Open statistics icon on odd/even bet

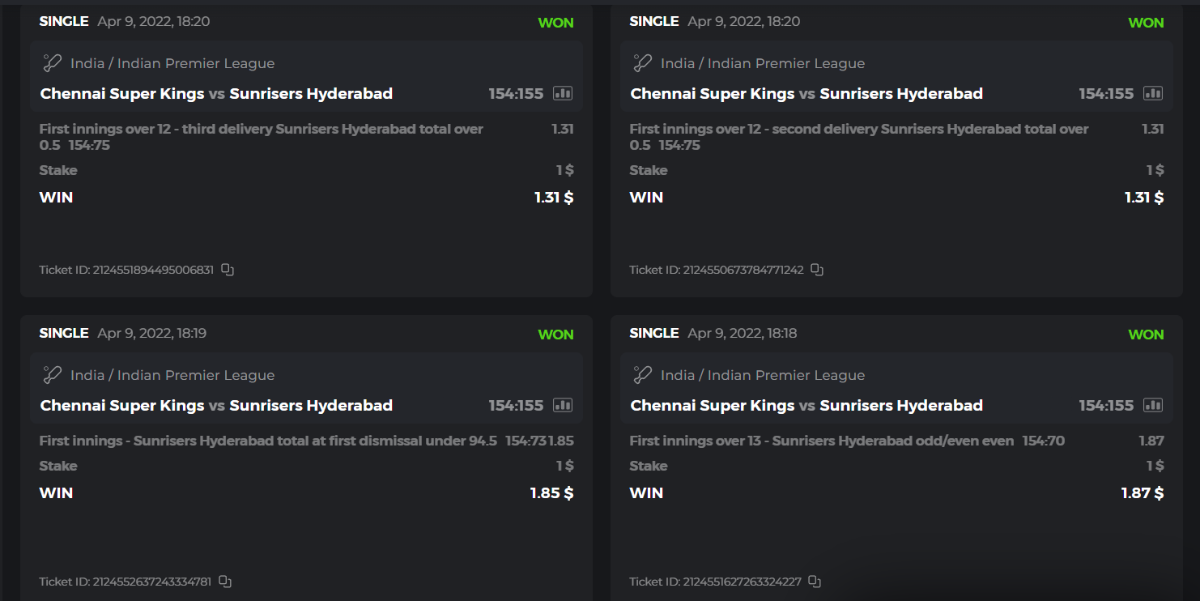tap(1153, 406)
